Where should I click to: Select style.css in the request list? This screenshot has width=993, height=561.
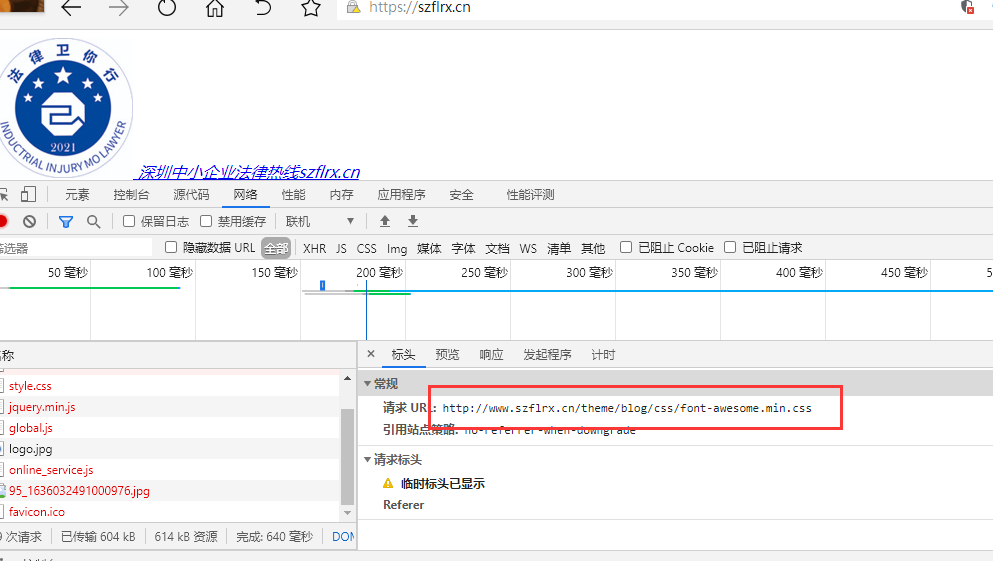(x=30, y=385)
